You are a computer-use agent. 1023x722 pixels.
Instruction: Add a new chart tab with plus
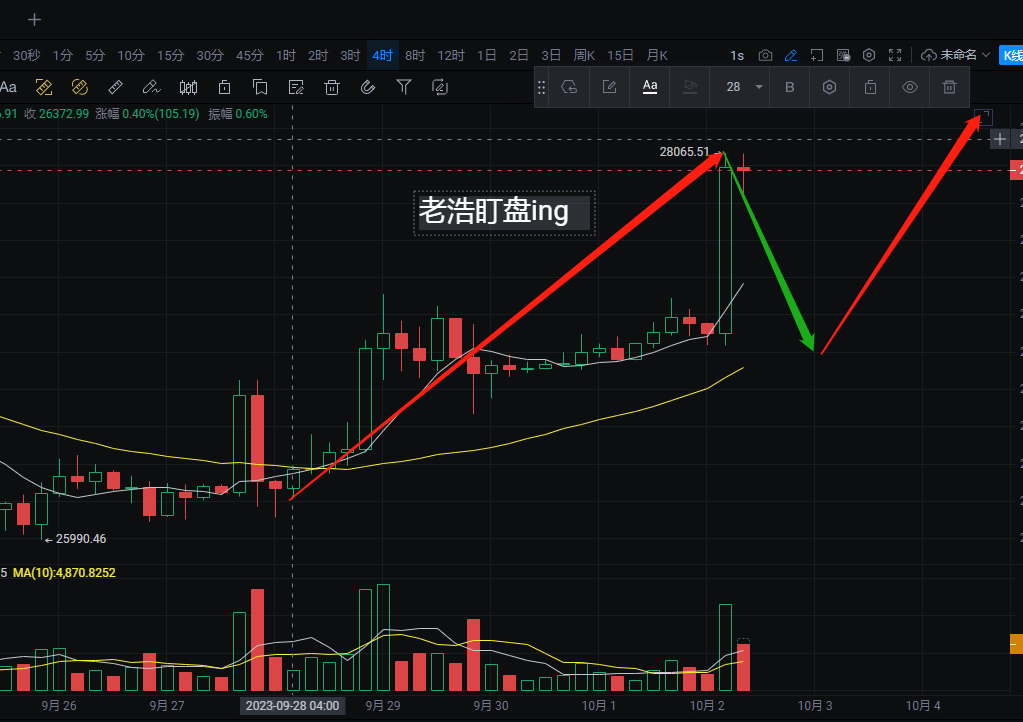click(x=35, y=20)
